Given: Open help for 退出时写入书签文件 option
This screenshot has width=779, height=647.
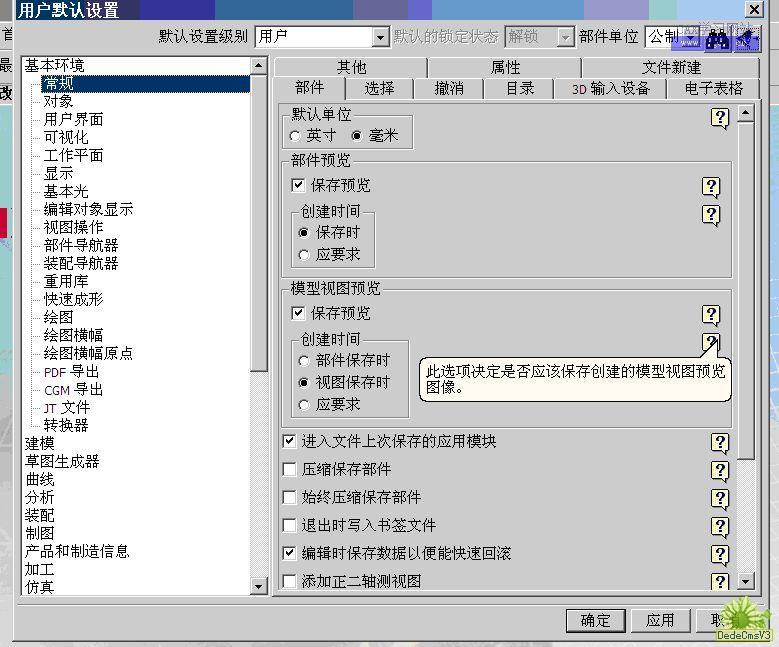Looking at the screenshot, I should point(719,527).
